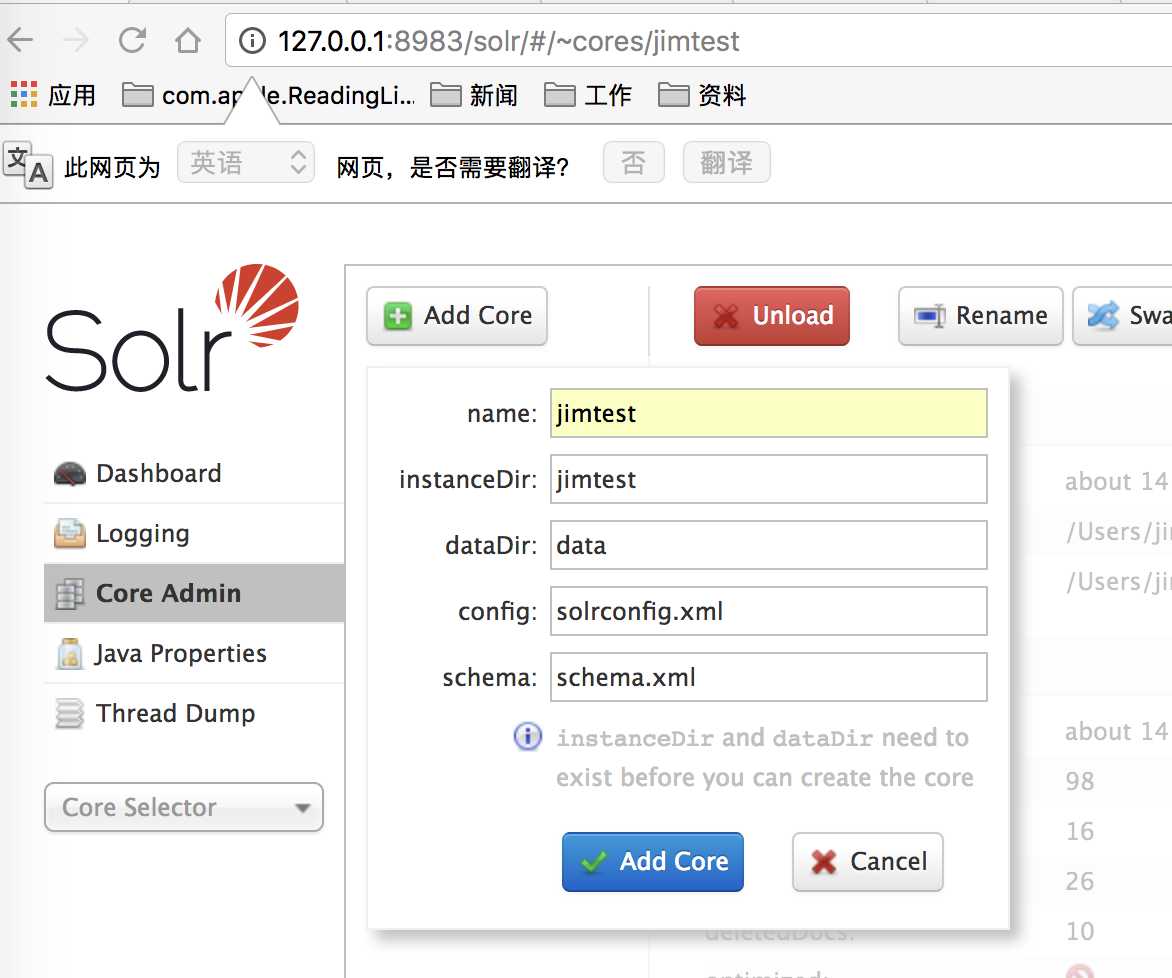The width and height of the screenshot is (1172, 978).
Task: Click the Logging inbox icon
Action: point(70,533)
